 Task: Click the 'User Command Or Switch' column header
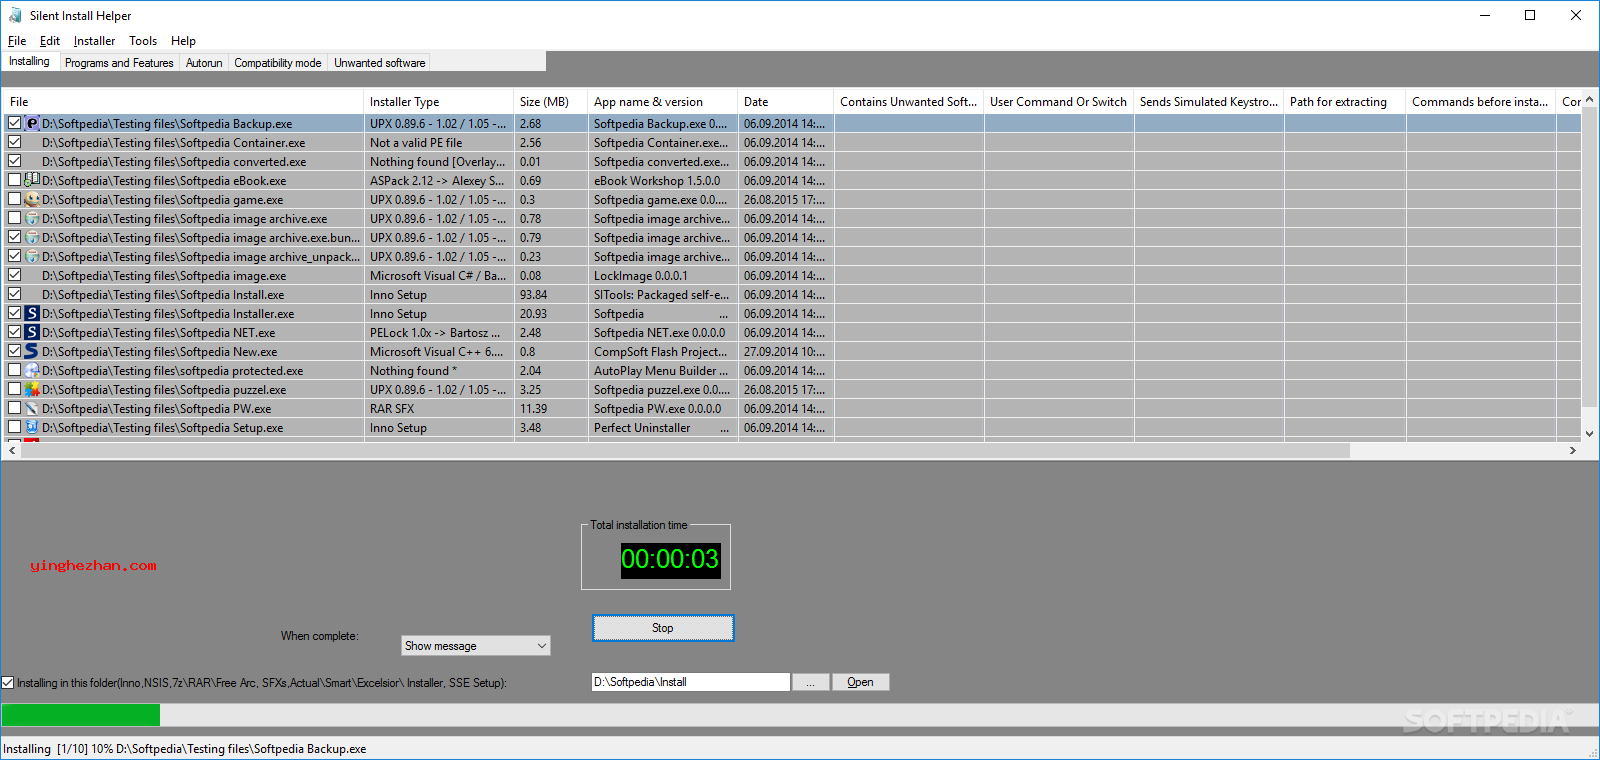coord(1059,102)
